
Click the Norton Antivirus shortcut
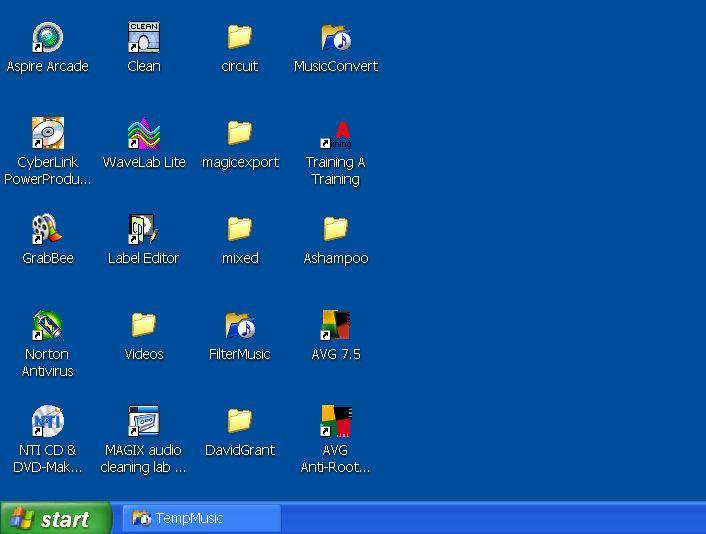point(47,326)
